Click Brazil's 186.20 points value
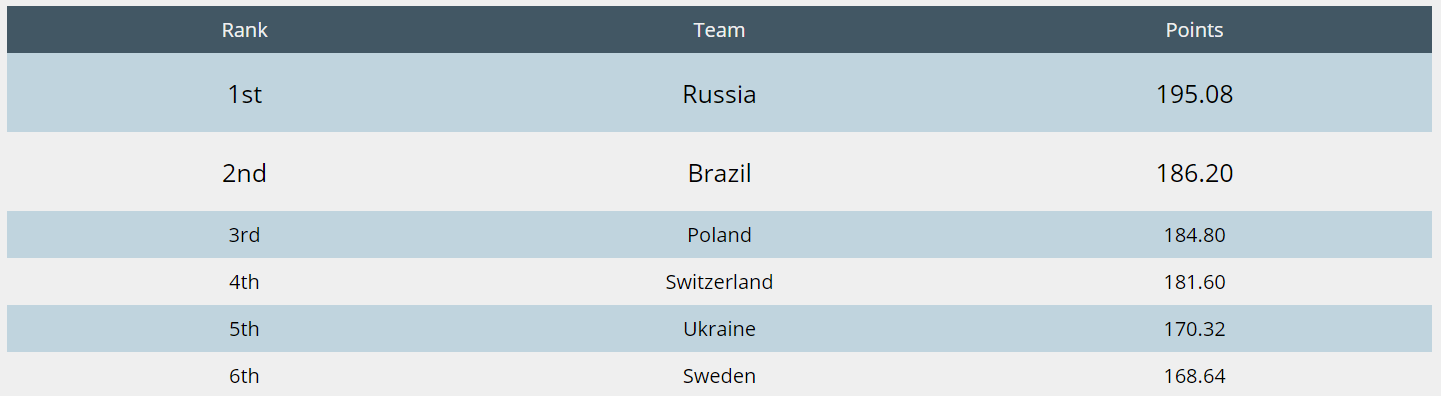The height and width of the screenshot is (396, 1441). click(1194, 173)
